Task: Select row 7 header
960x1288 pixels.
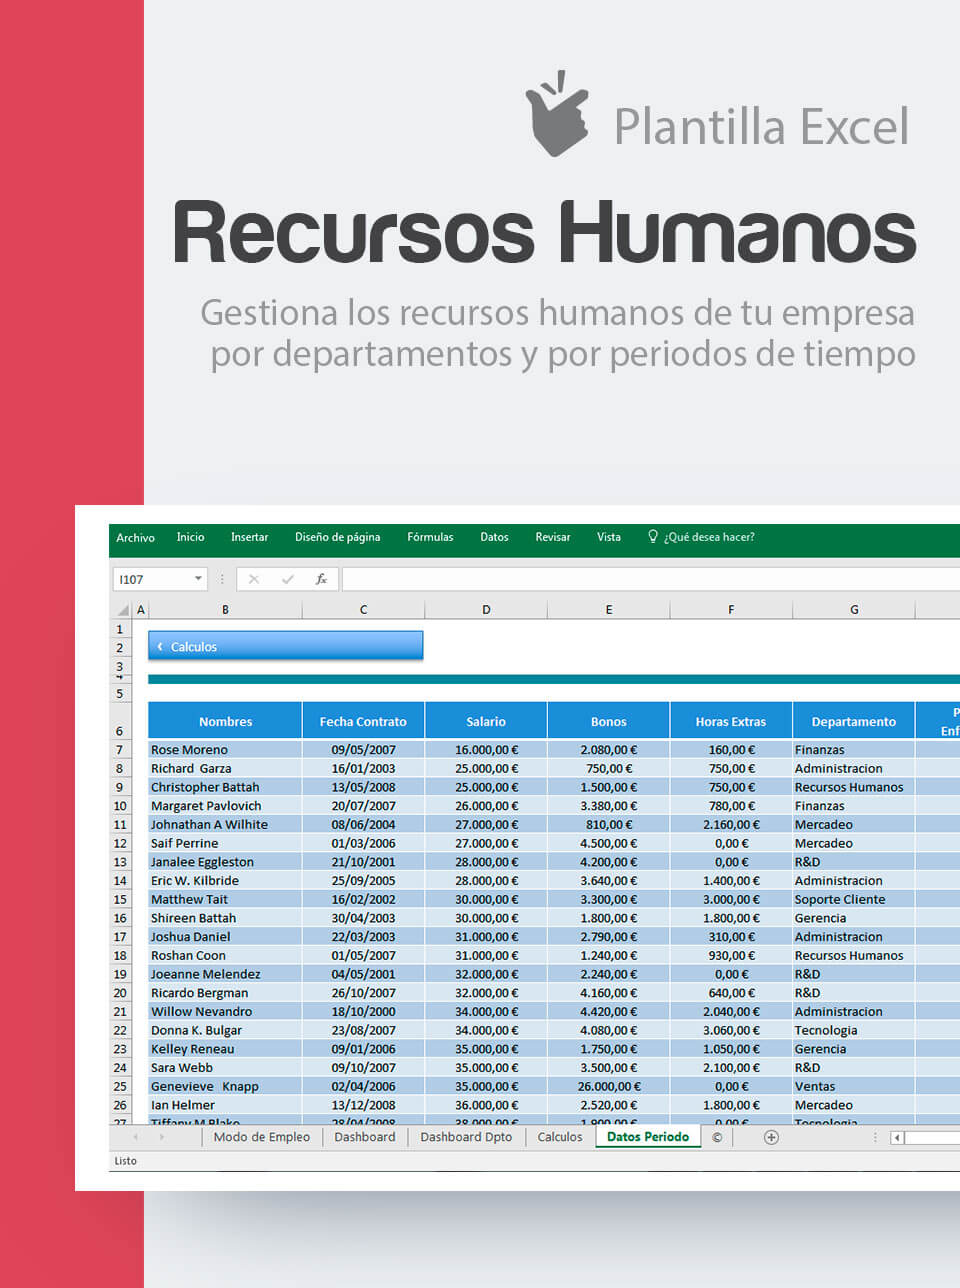Action: coord(120,750)
